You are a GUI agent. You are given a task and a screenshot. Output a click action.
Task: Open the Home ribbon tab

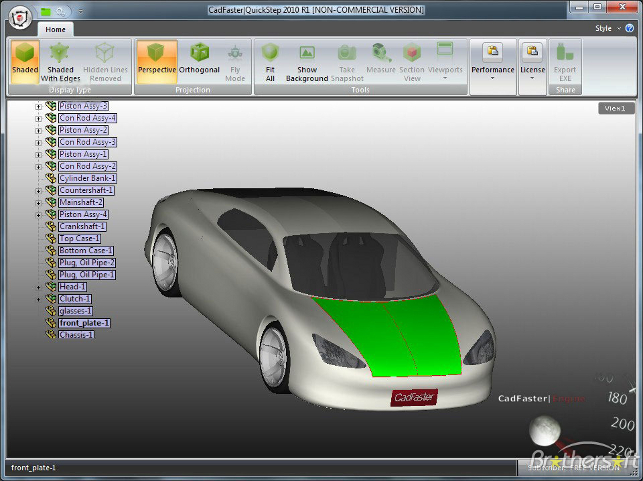point(55,30)
